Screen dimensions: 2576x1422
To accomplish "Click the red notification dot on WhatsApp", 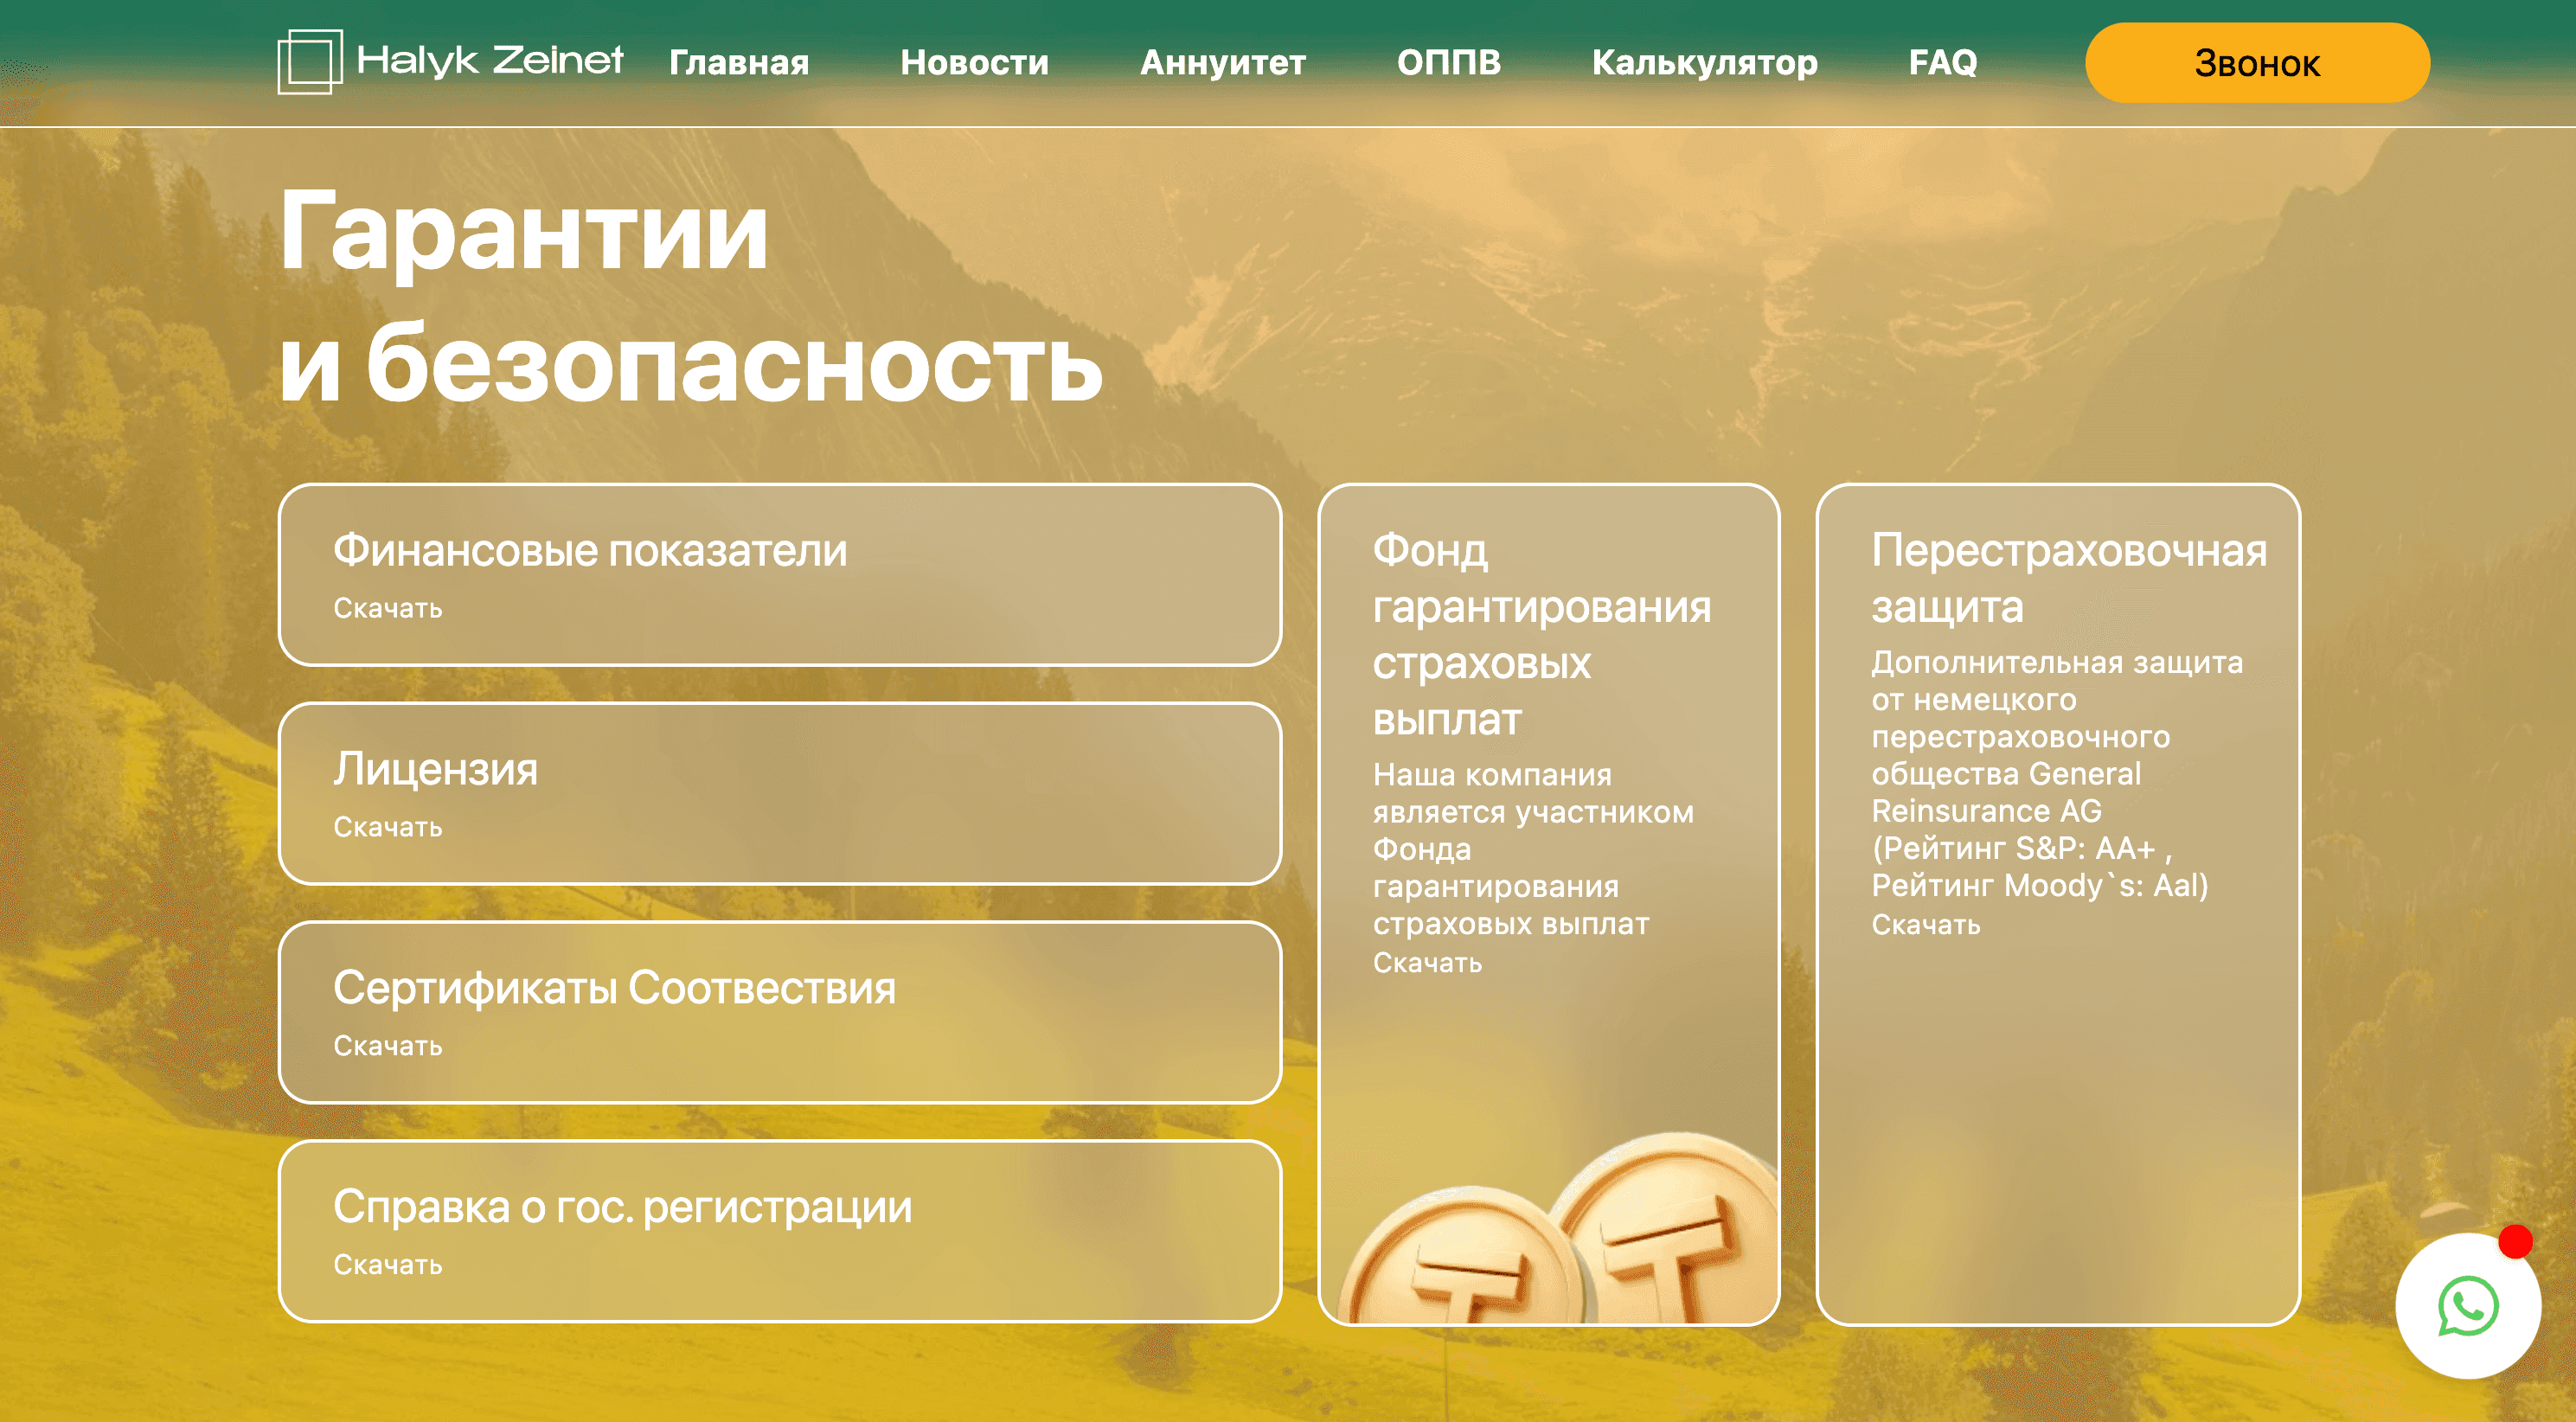I will click(2515, 1241).
